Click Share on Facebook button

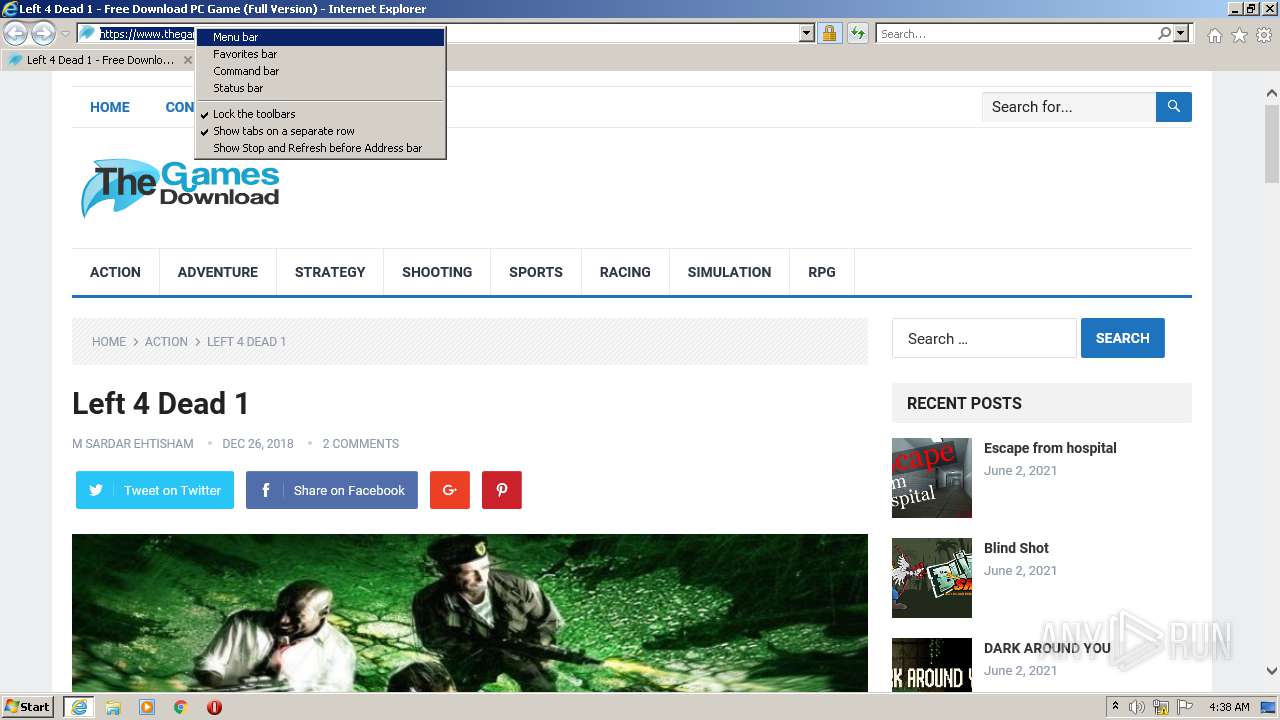coord(332,490)
